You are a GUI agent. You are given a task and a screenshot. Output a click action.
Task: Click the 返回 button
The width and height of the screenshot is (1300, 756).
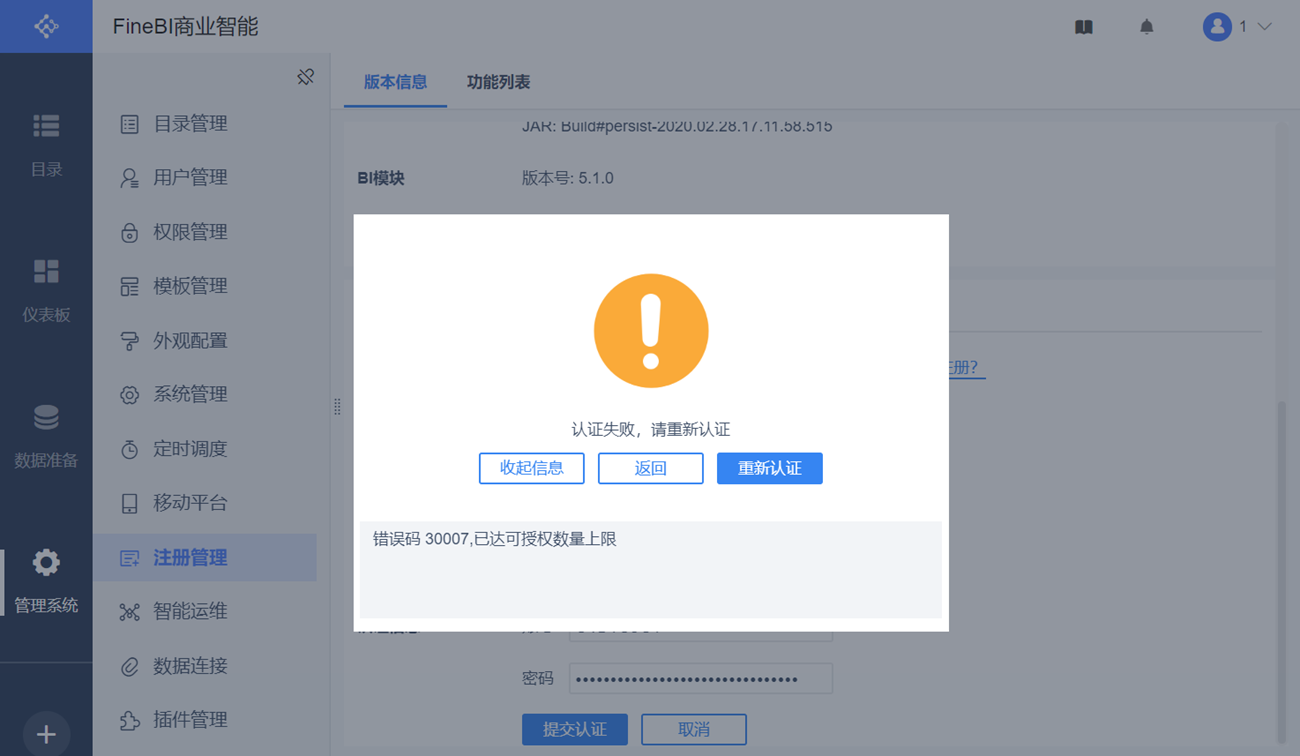(x=651, y=468)
